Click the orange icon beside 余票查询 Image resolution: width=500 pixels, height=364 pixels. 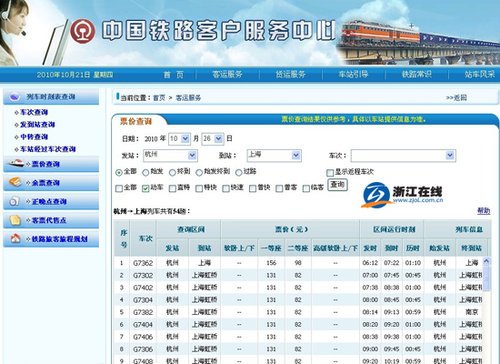coord(15,182)
